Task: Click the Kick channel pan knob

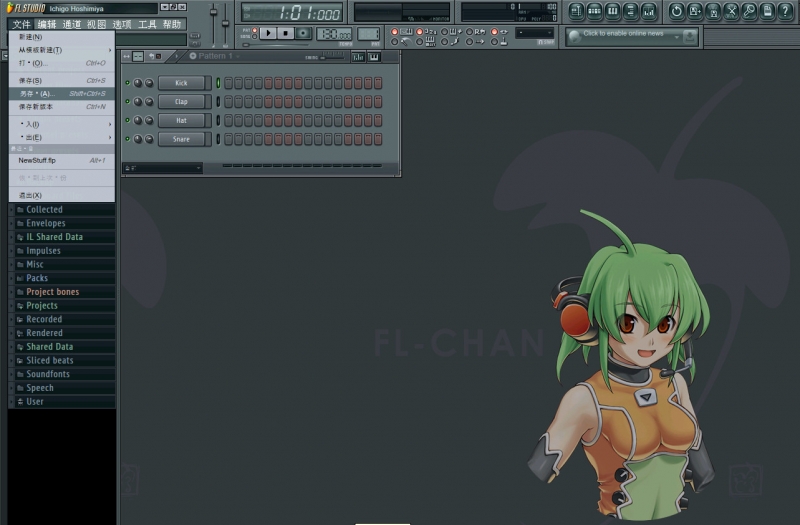Action: coord(138,83)
